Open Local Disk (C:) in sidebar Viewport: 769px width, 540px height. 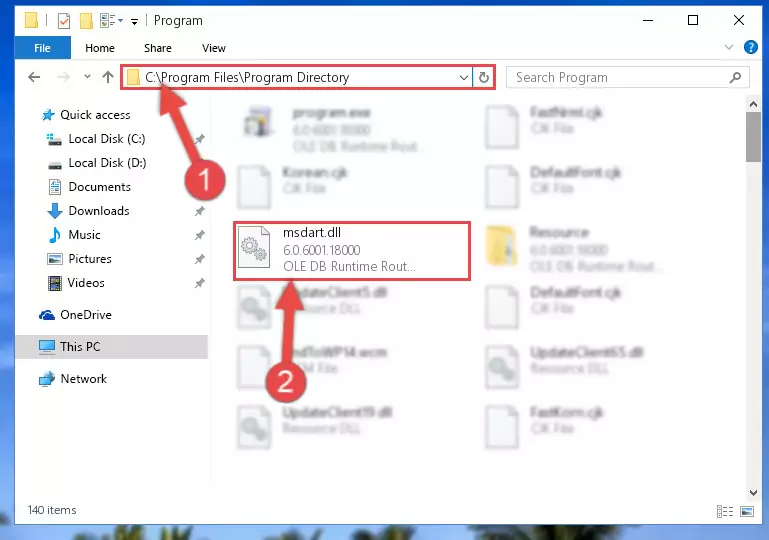point(106,139)
